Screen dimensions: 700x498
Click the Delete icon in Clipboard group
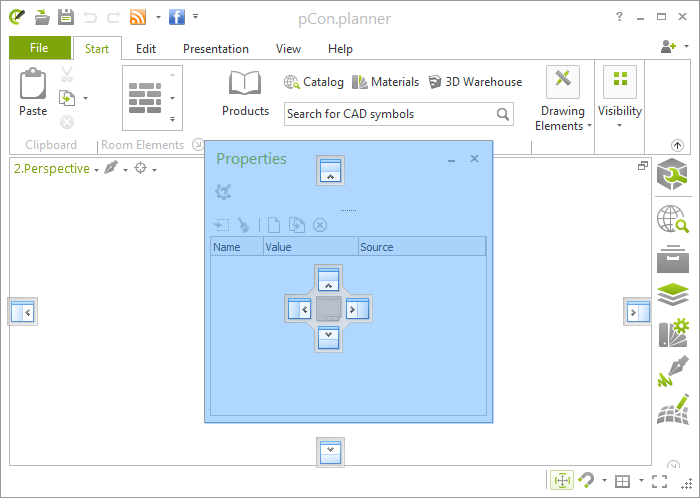tap(67, 122)
